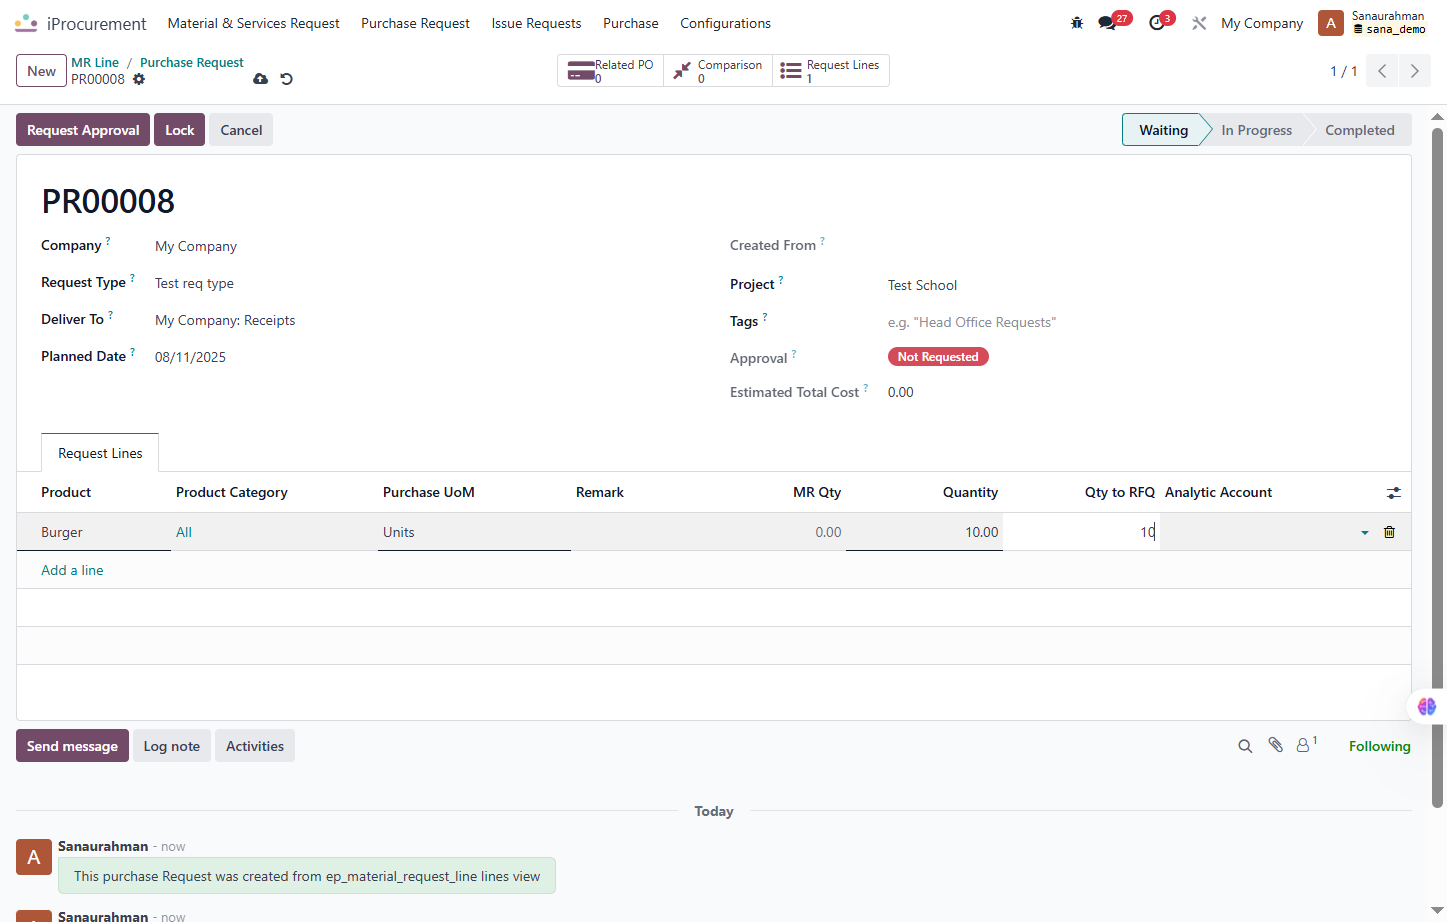
Task: Click the New record button
Action: (41, 71)
